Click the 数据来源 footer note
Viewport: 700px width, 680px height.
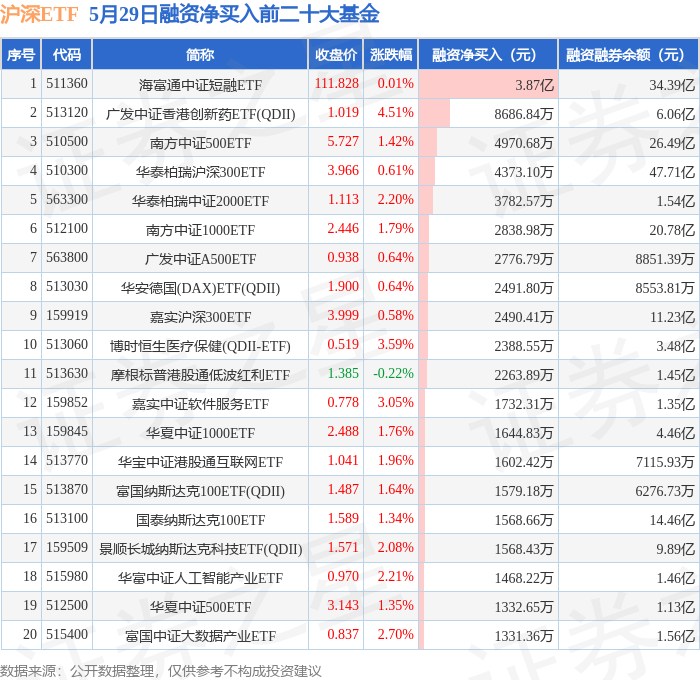pyautogui.click(x=161, y=671)
